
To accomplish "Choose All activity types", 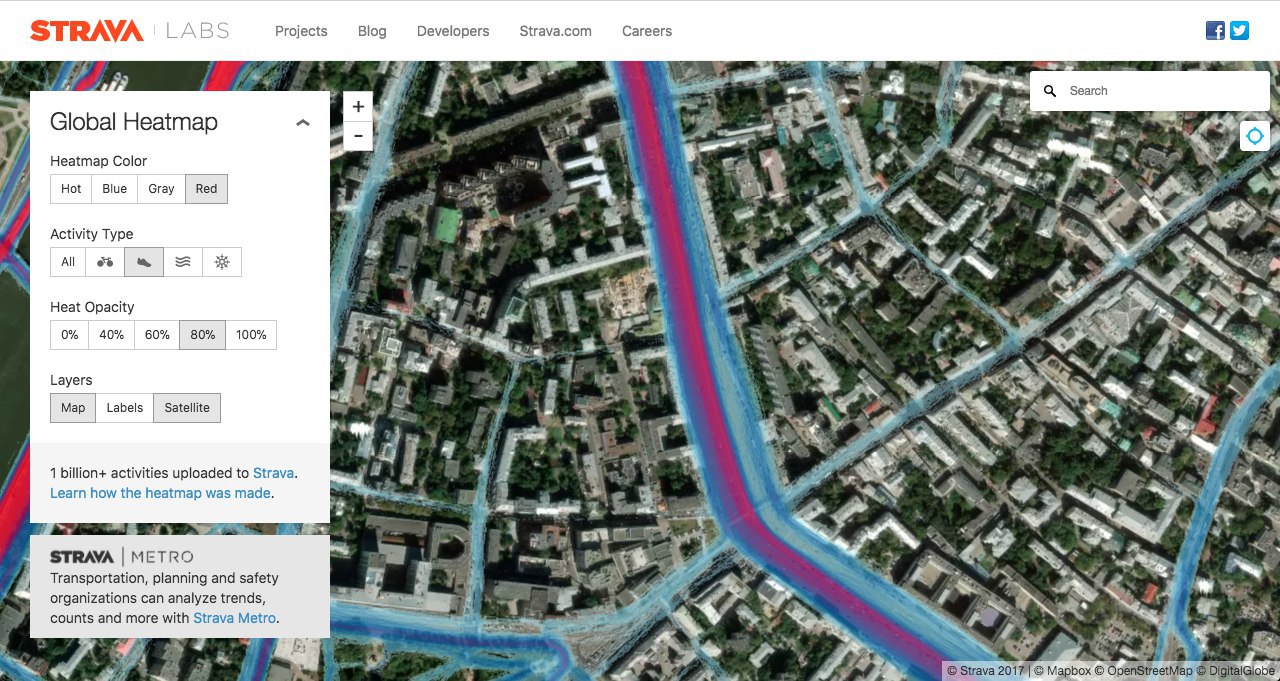I will pos(68,262).
